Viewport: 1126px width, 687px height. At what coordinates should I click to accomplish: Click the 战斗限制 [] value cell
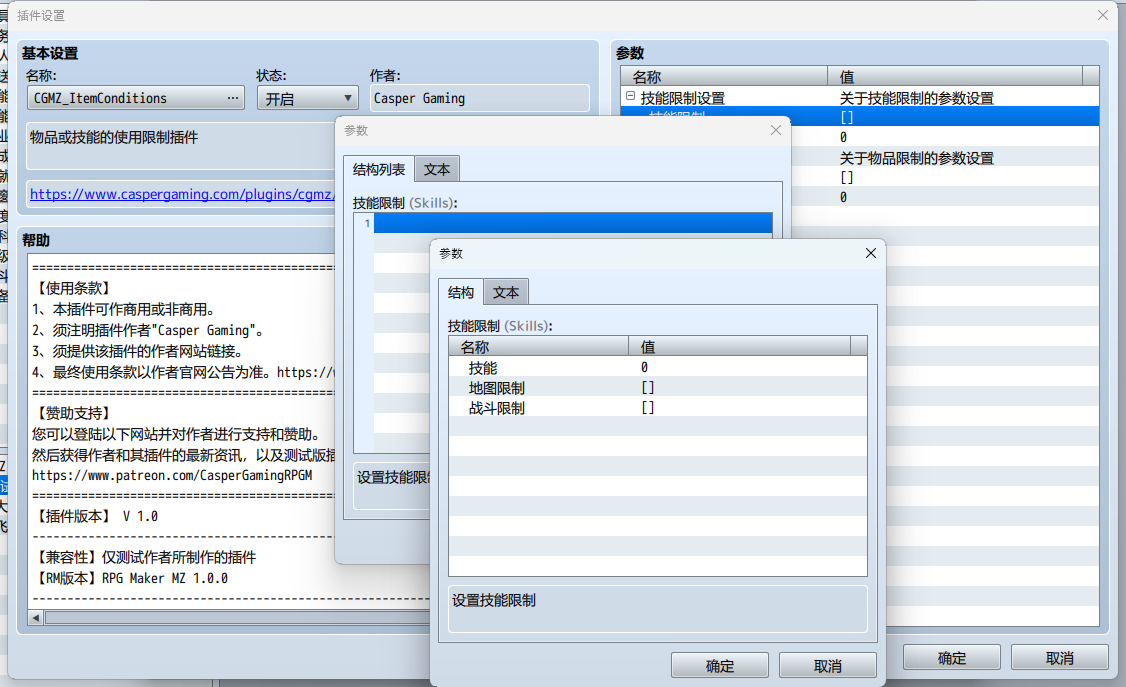click(x=647, y=408)
